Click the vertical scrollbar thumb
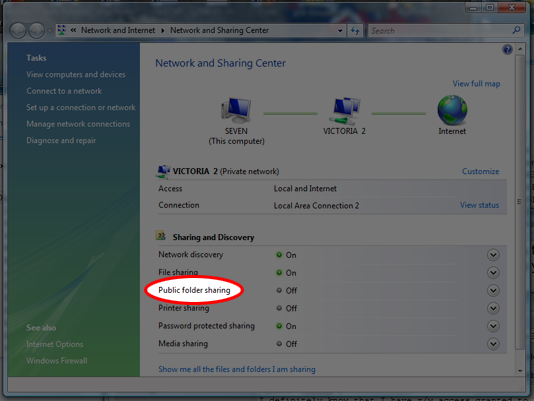This screenshot has height=401, width=534. coord(519,202)
